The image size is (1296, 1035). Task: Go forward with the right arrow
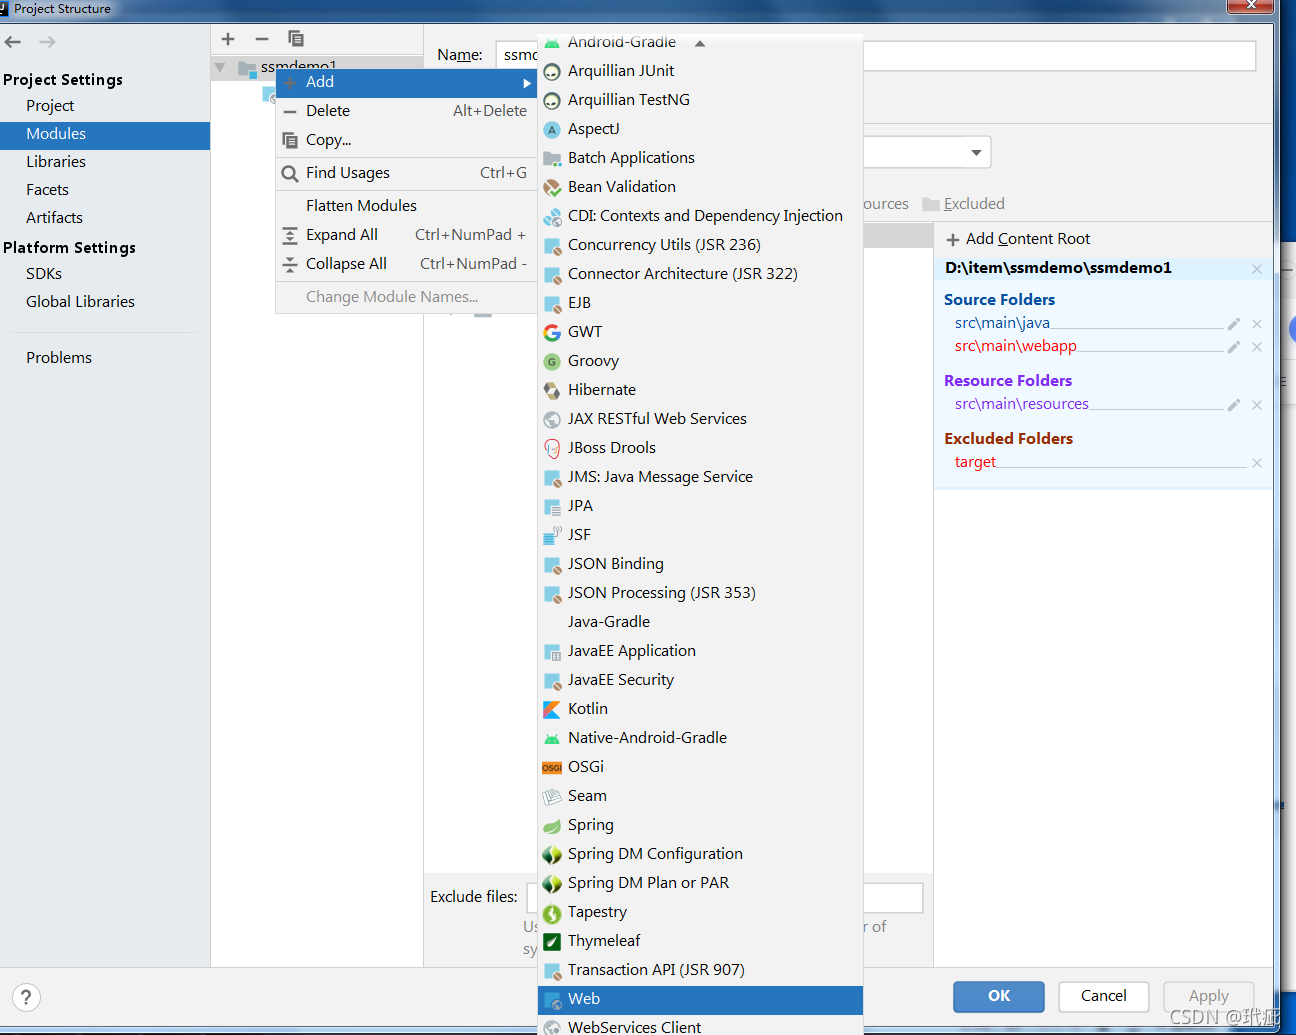pos(47,42)
